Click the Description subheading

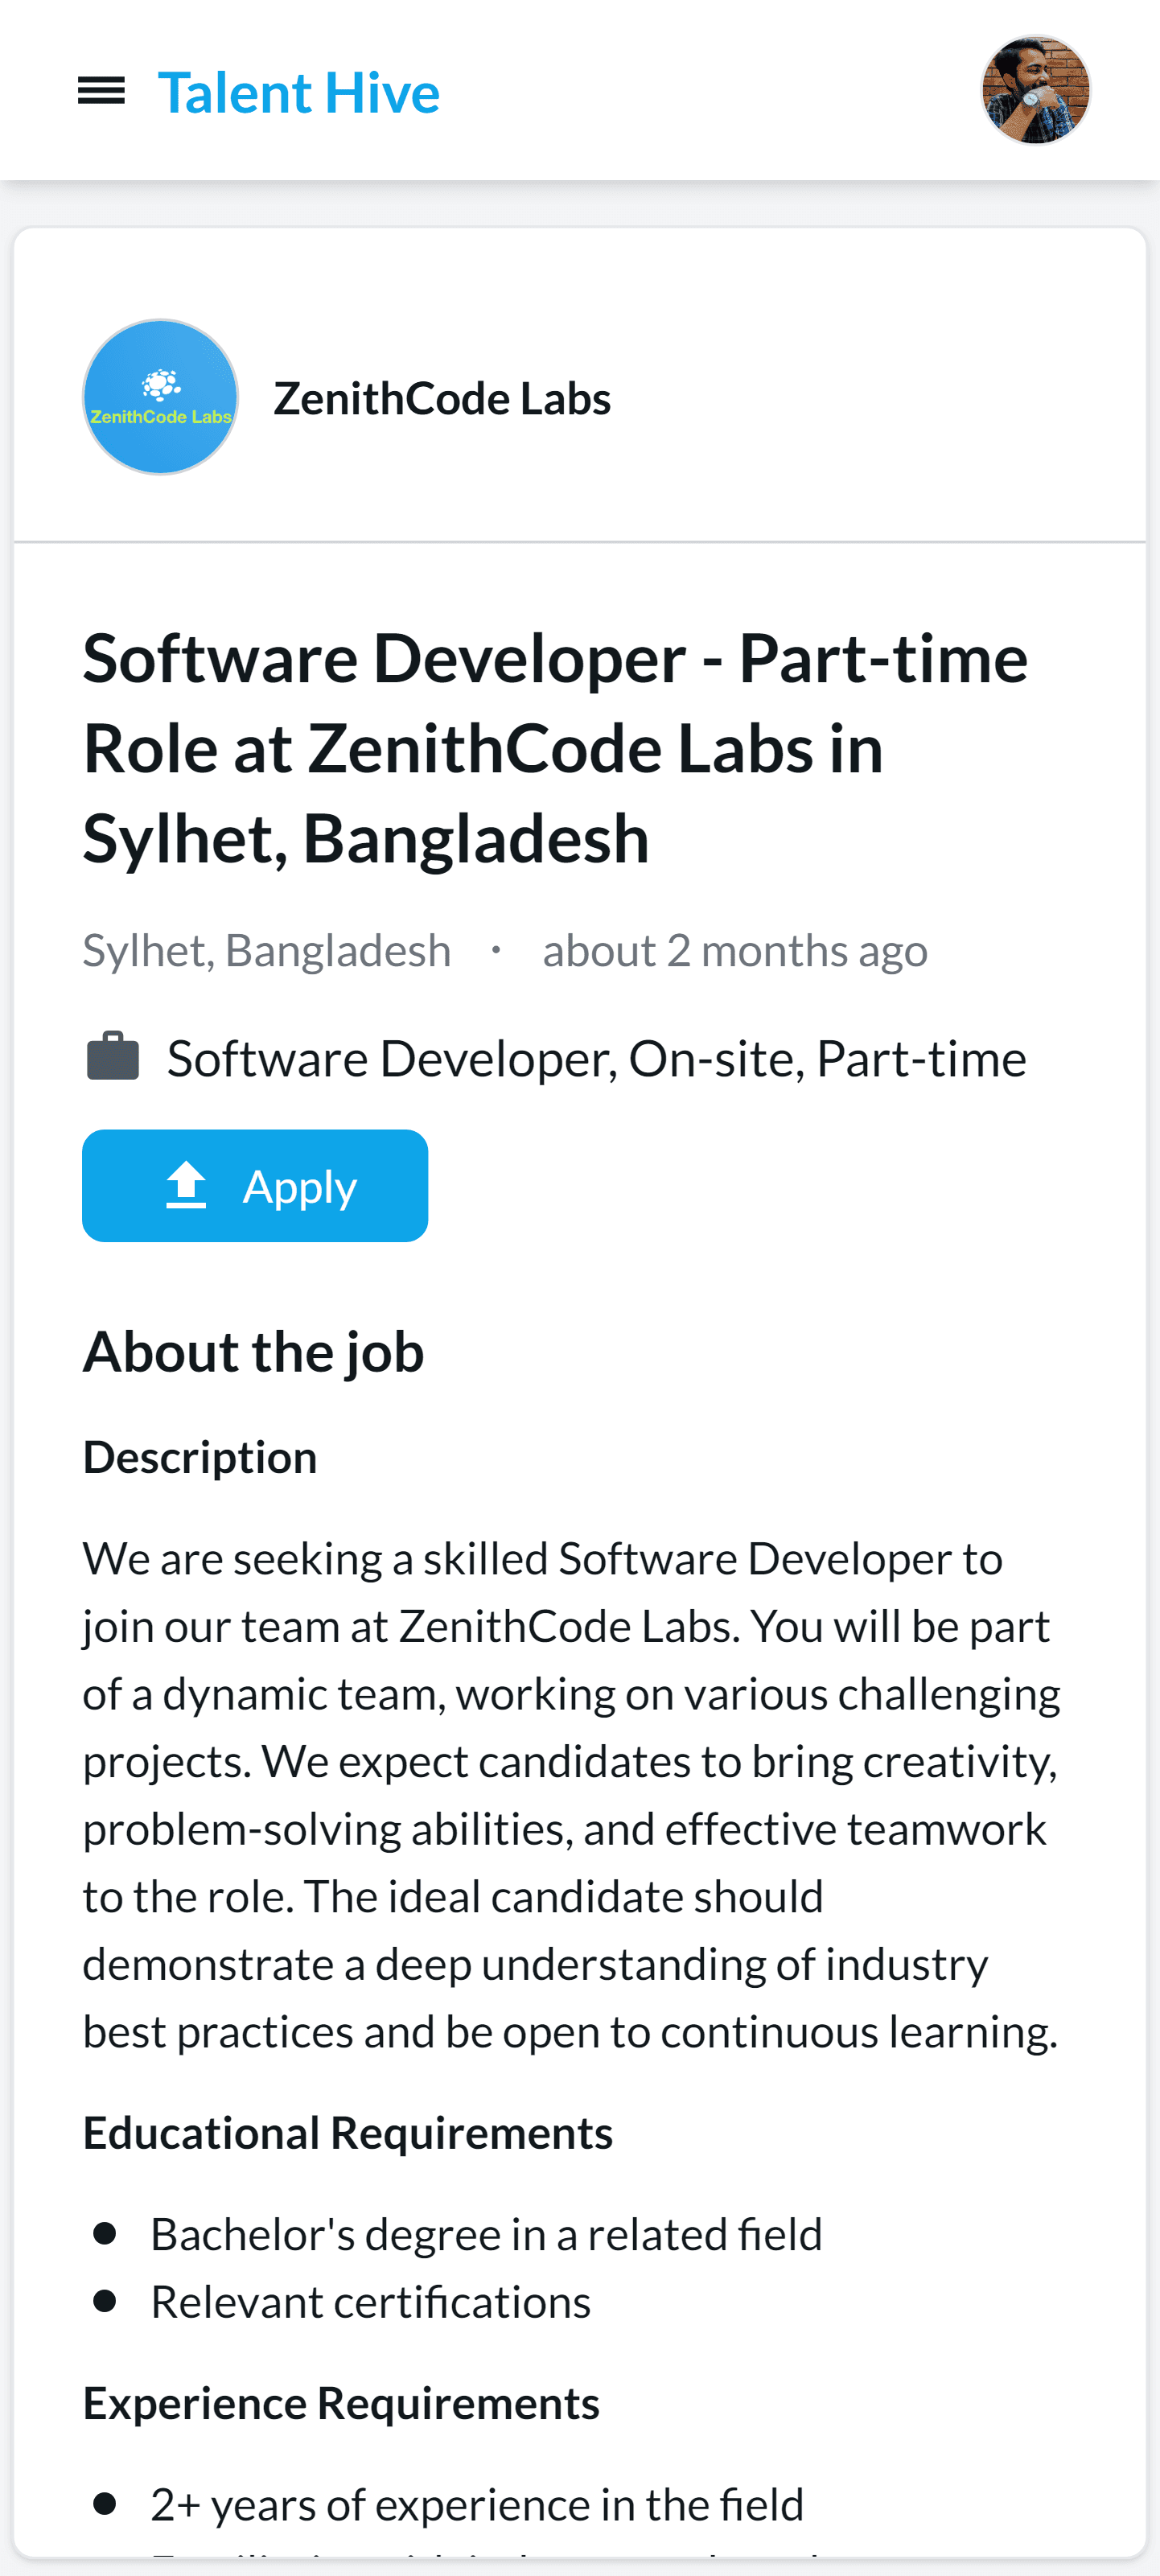200,1457
